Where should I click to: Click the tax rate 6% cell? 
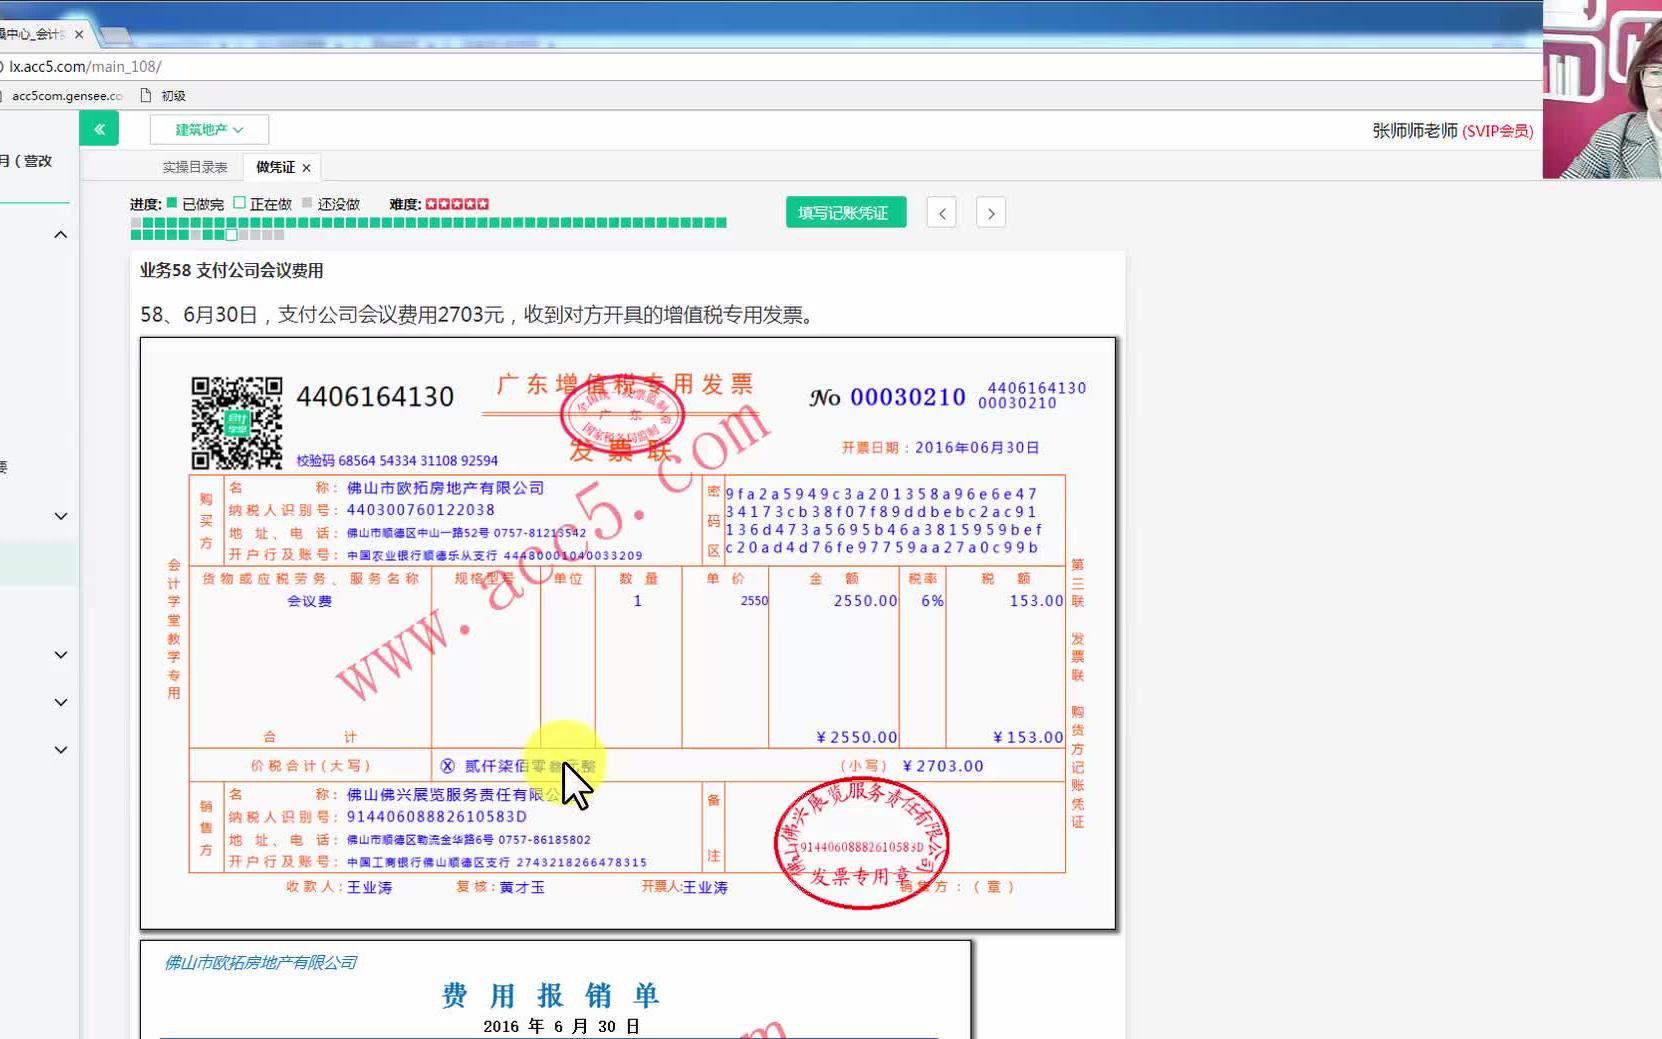point(932,601)
